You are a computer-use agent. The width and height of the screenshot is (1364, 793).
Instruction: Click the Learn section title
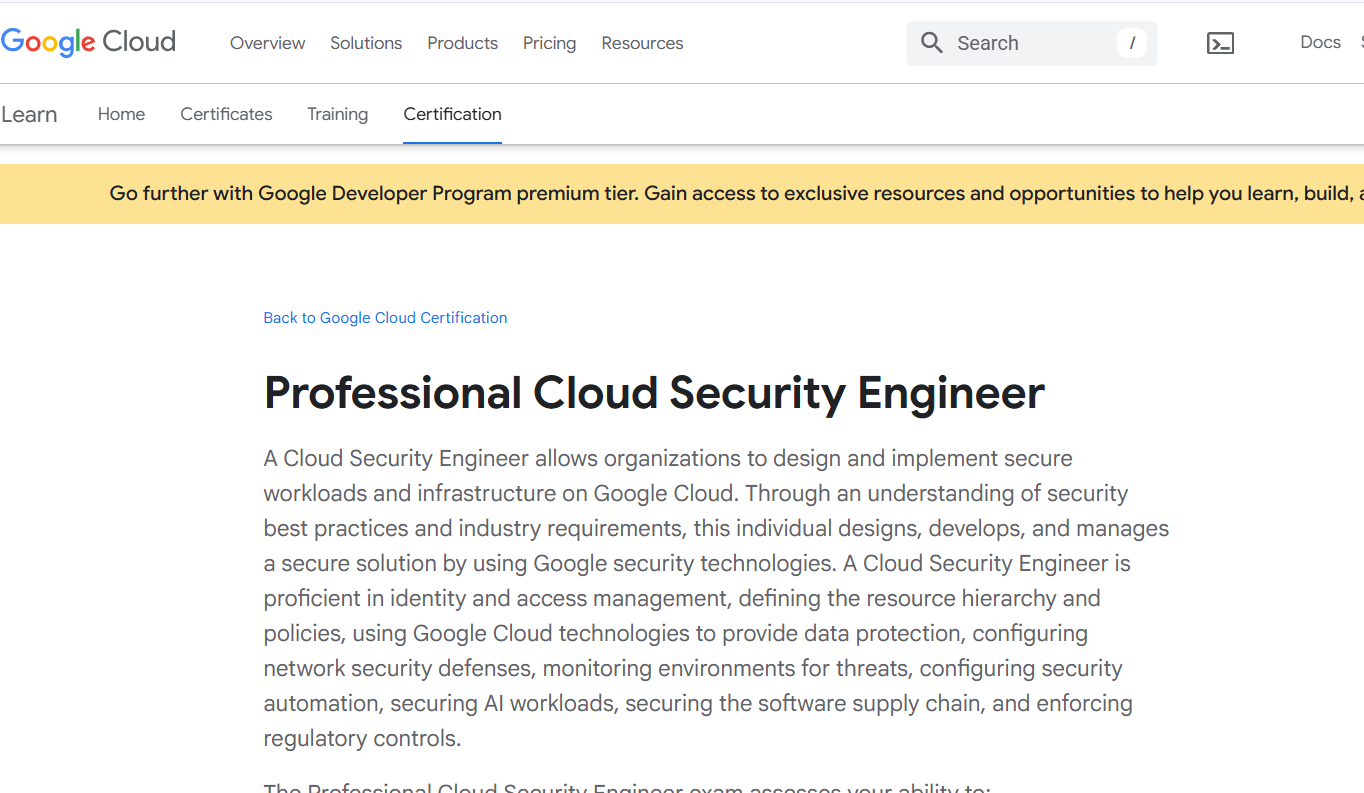[29, 114]
